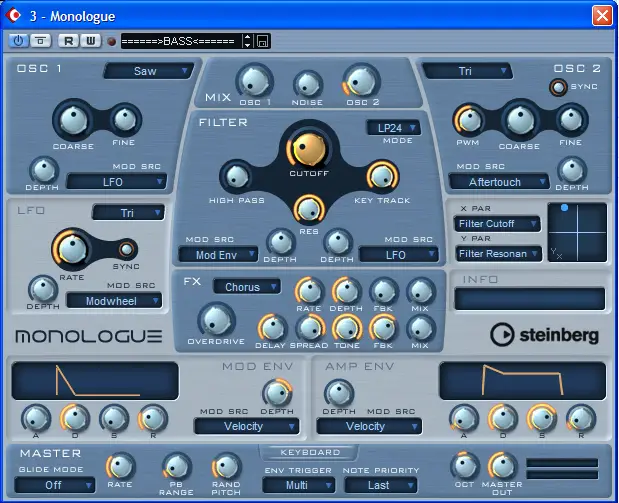This screenshot has width=619, height=503.
Task: Click the PB Range knob
Action: click(x=176, y=467)
